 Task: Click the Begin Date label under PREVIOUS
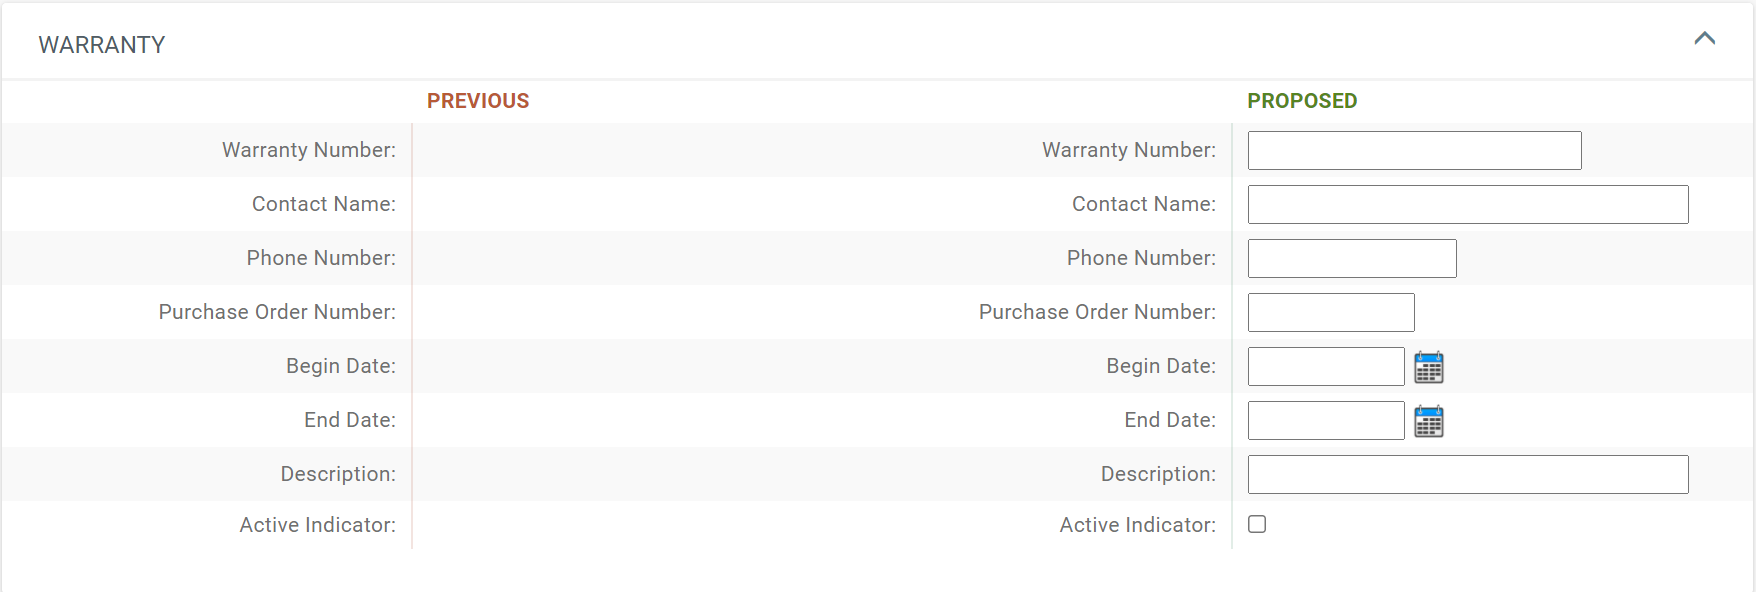pyautogui.click(x=341, y=366)
